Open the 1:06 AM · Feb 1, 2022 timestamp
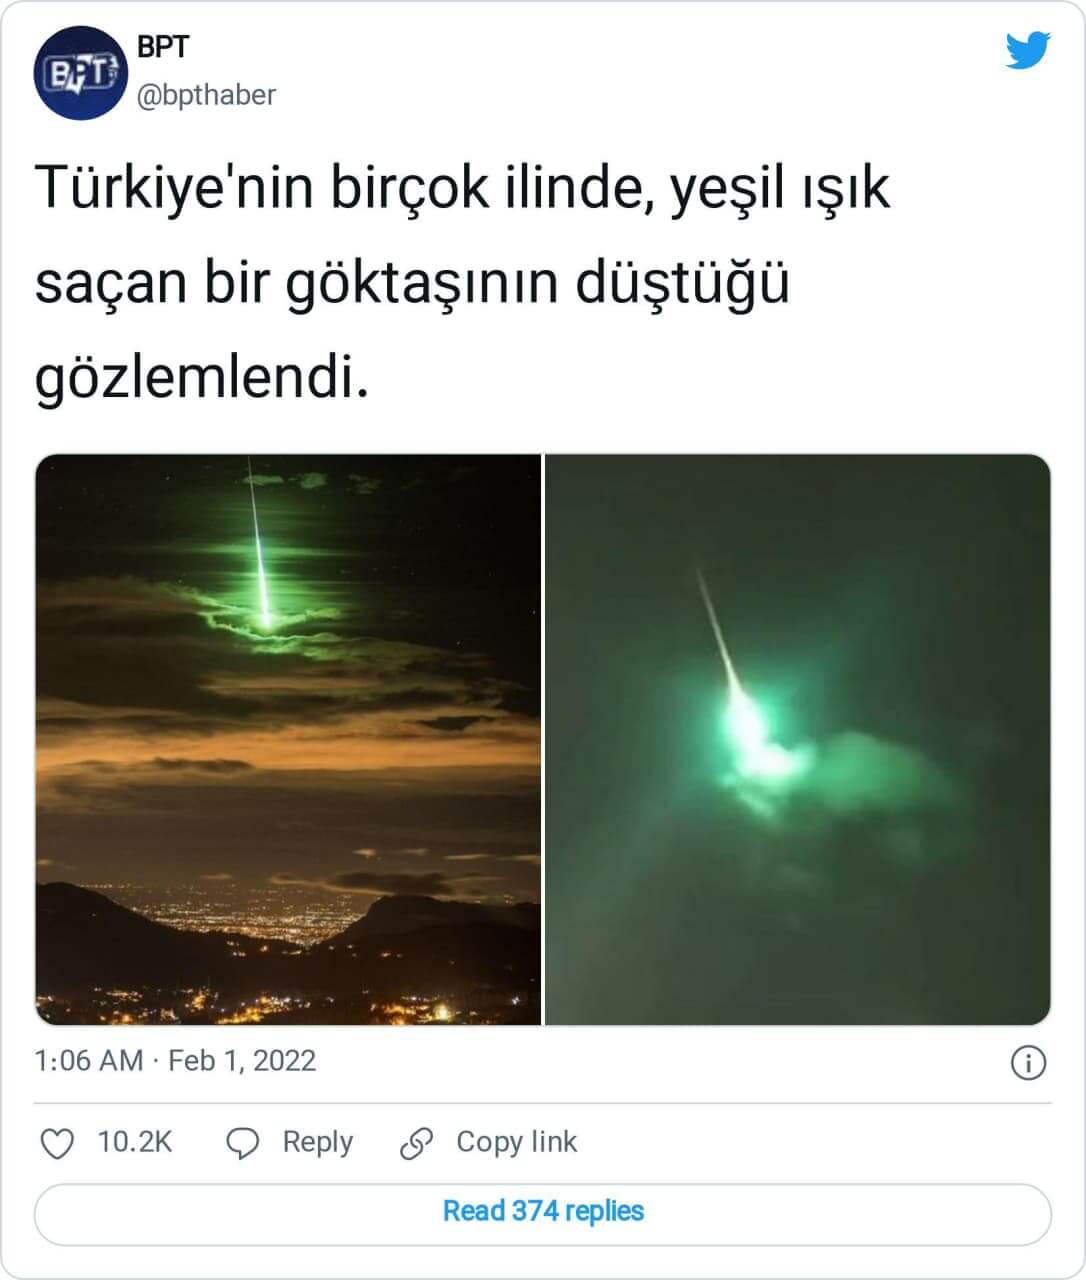Image resolution: width=1086 pixels, height=1280 pixels. (175, 1061)
